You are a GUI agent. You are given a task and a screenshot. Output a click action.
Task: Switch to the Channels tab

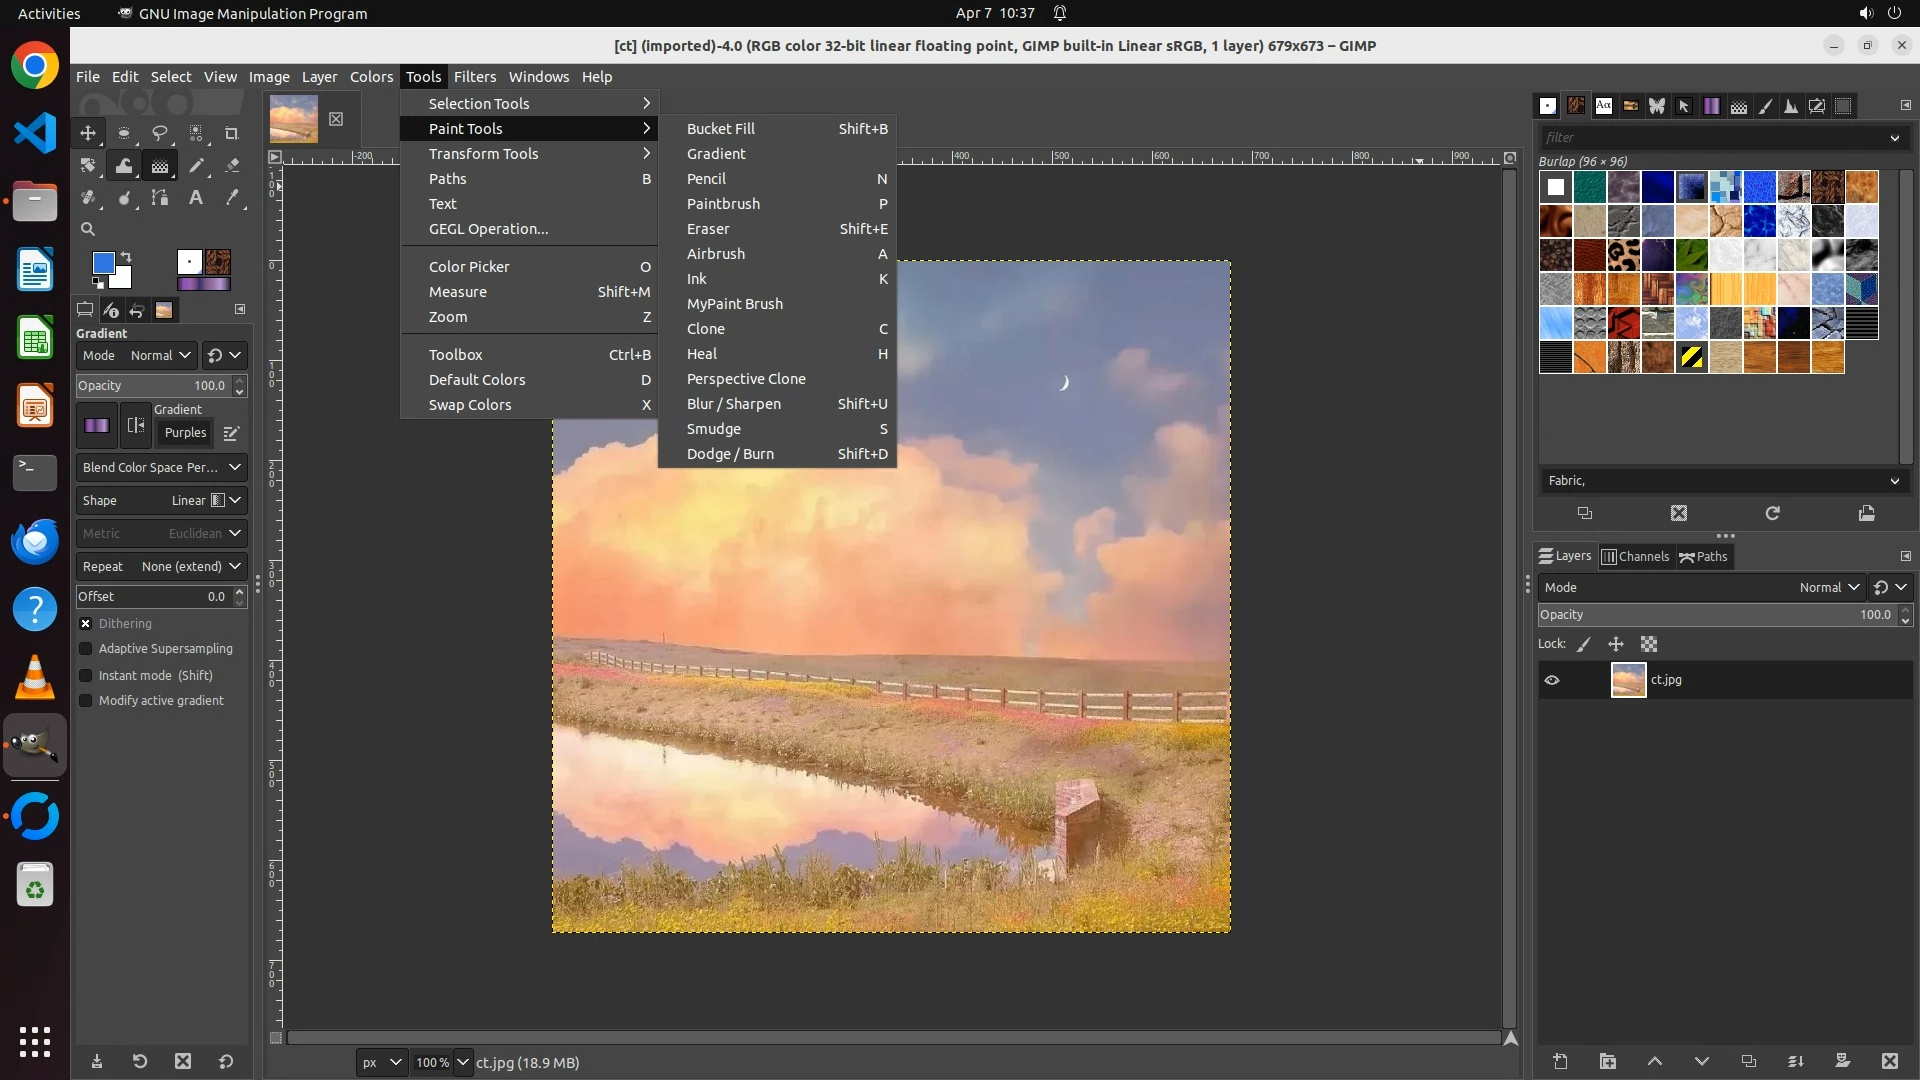click(1635, 557)
